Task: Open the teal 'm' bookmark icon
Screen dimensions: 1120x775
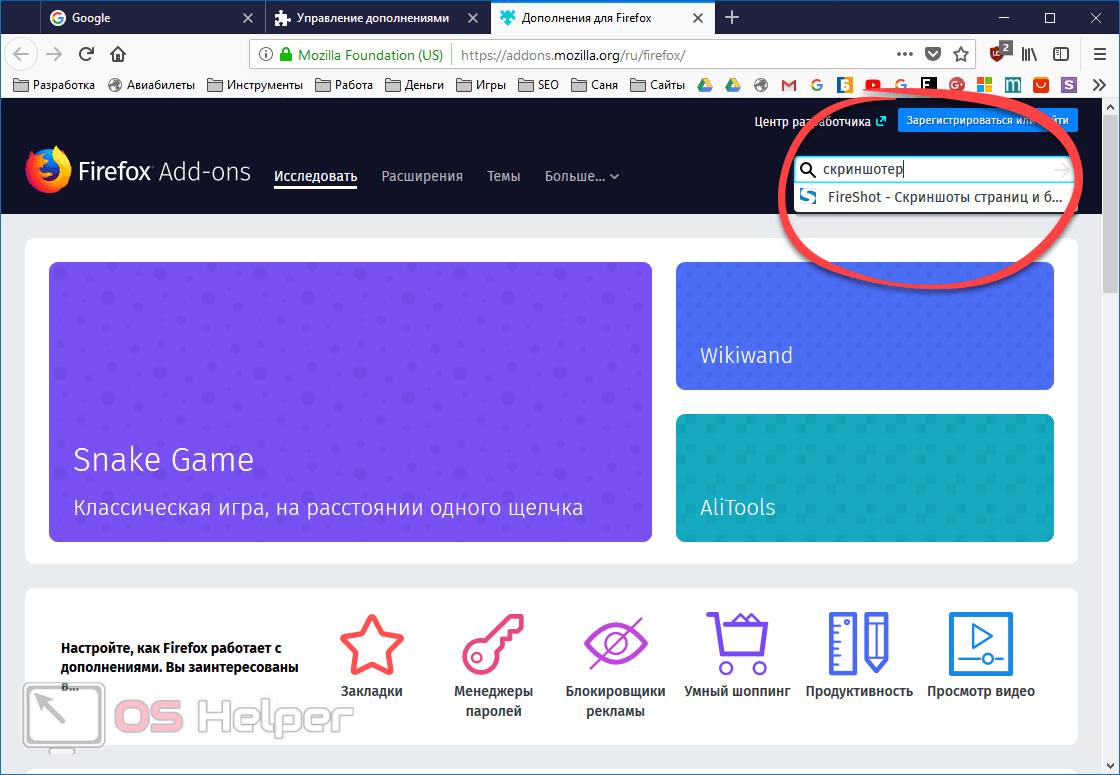Action: coord(1012,85)
